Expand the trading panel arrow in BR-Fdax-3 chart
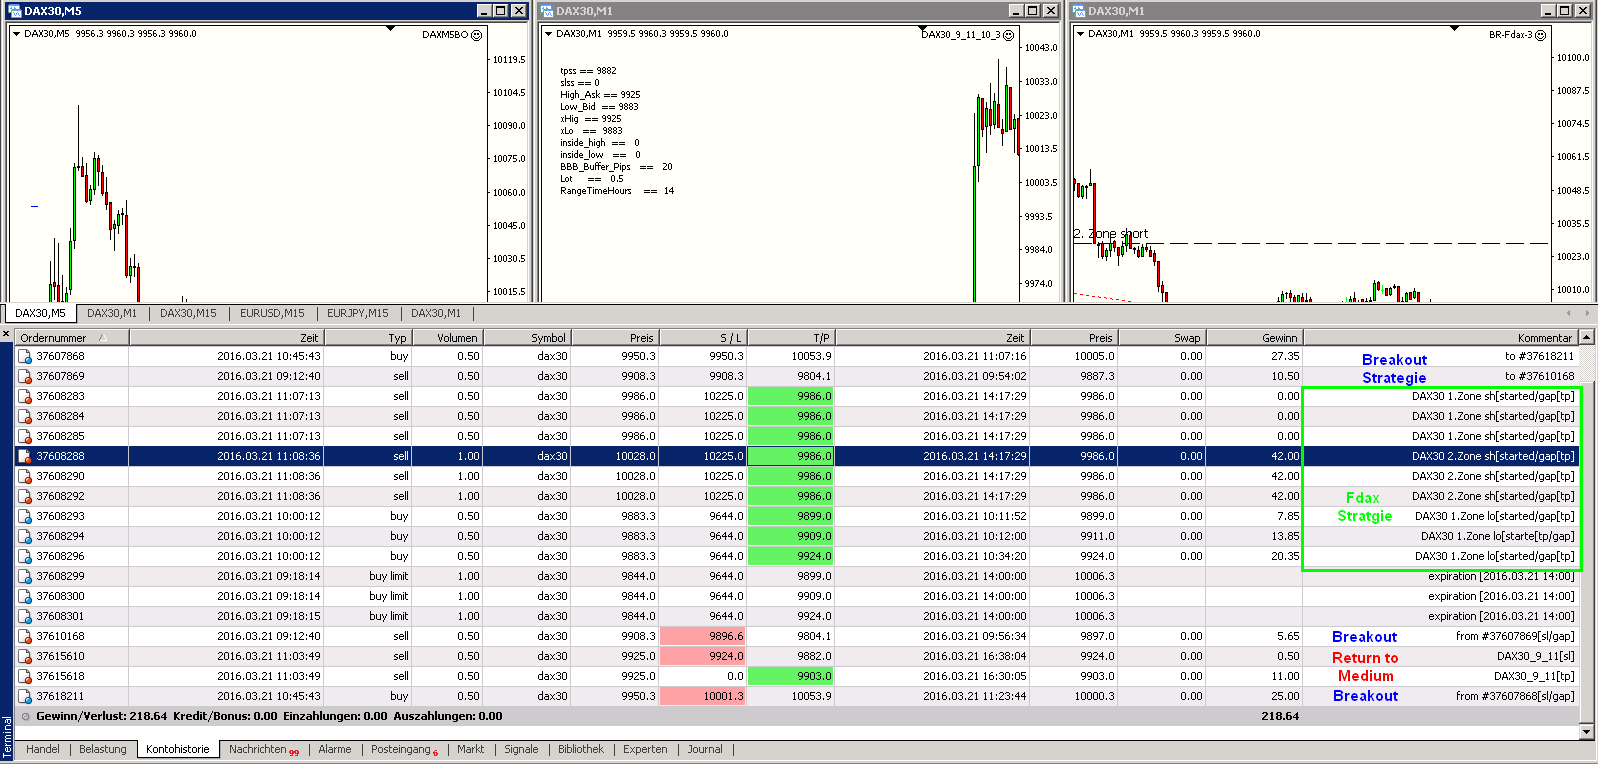Screen dimensions: 1598x764 click(1080, 34)
